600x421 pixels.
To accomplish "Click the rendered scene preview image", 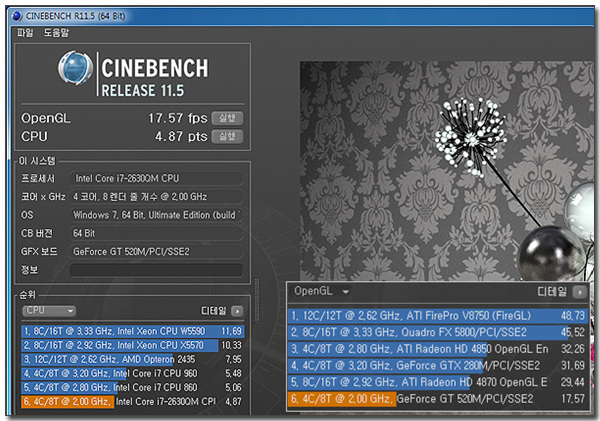I will (447, 171).
